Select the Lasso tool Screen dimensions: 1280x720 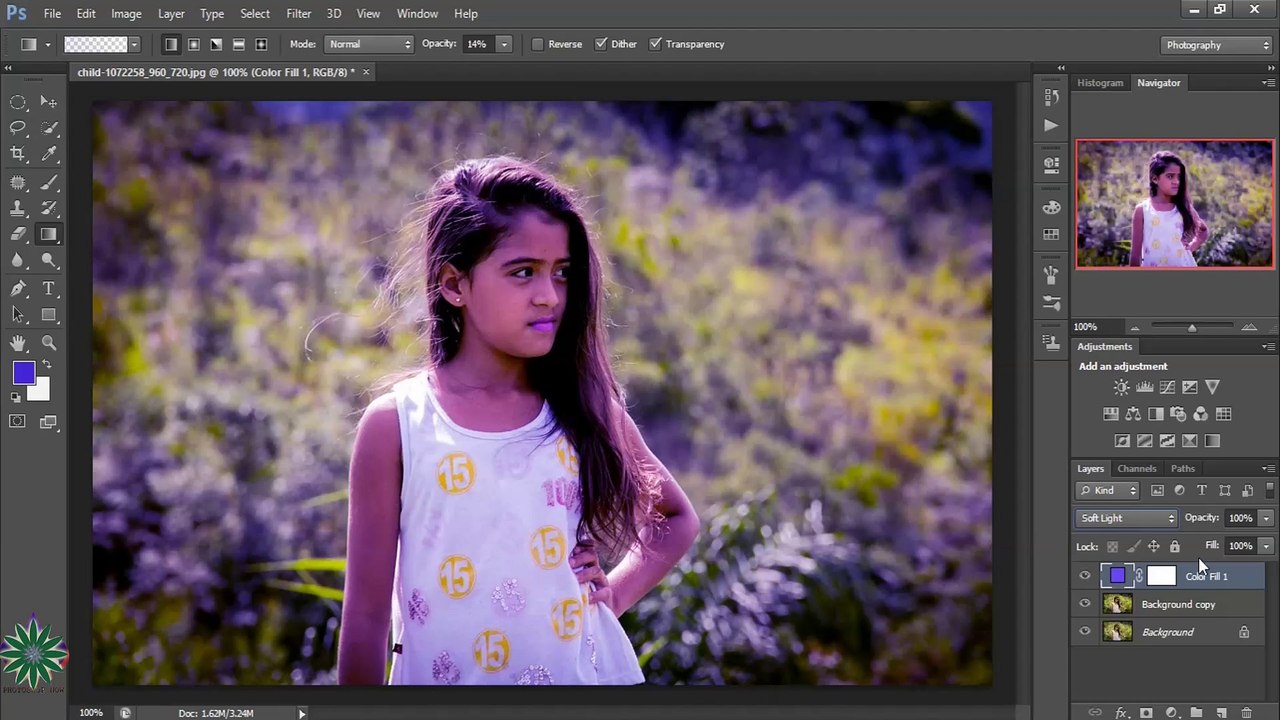point(18,128)
